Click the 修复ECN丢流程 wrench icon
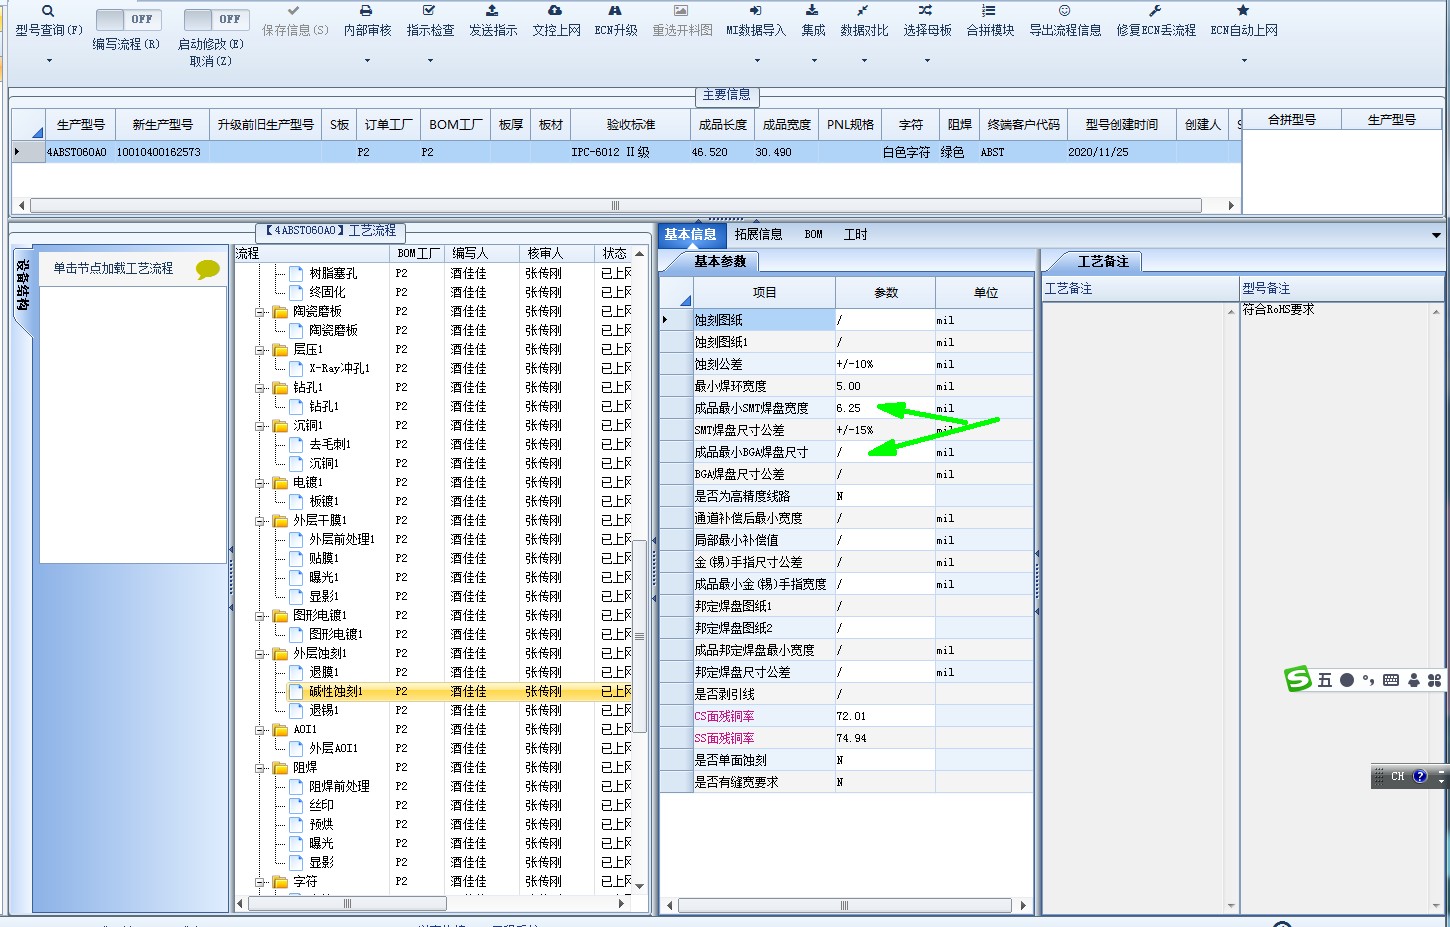1450x927 pixels. coord(1156,11)
